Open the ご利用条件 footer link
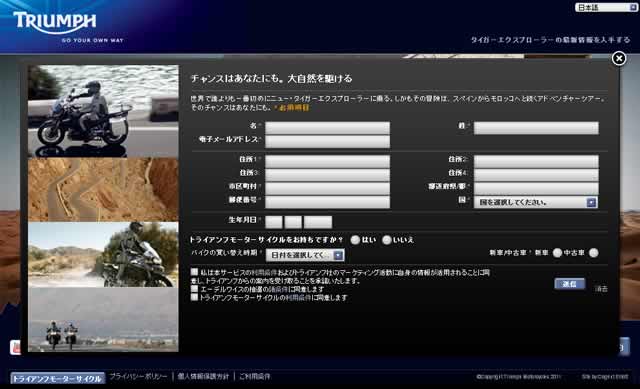 255,376
